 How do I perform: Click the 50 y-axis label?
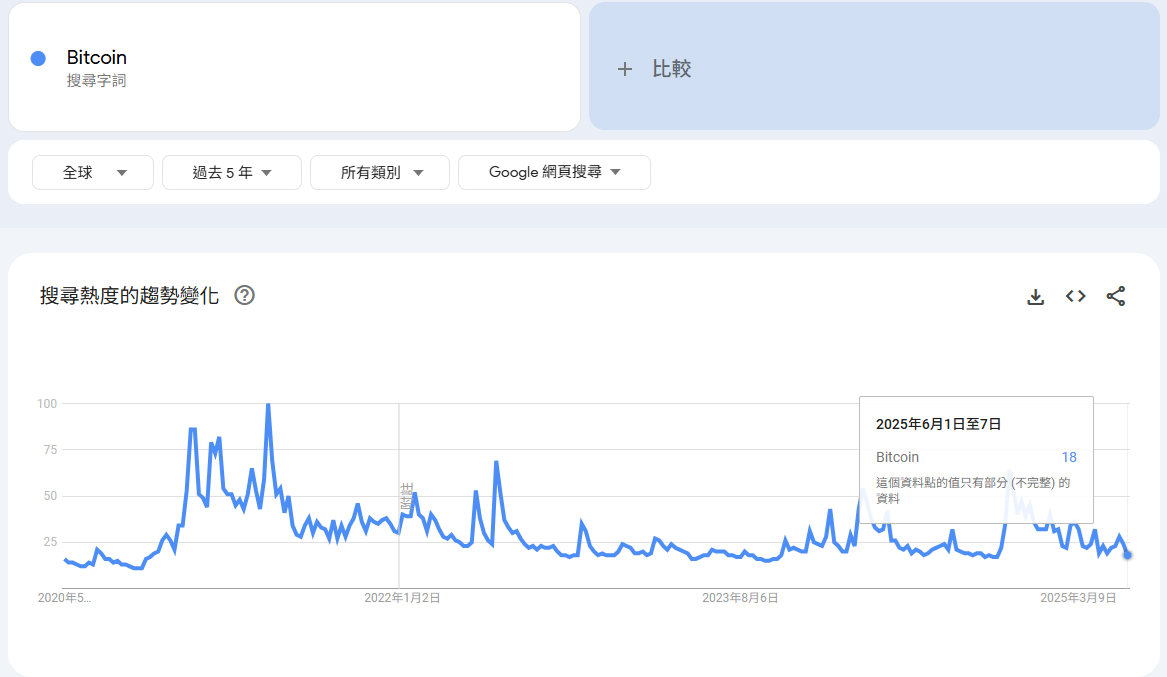click(50, 495)
